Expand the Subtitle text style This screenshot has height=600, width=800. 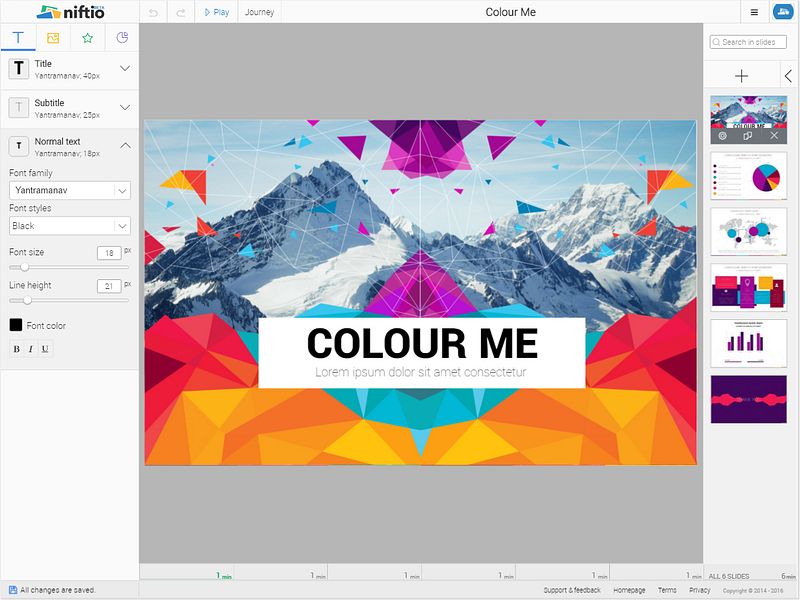coord(125,107)
